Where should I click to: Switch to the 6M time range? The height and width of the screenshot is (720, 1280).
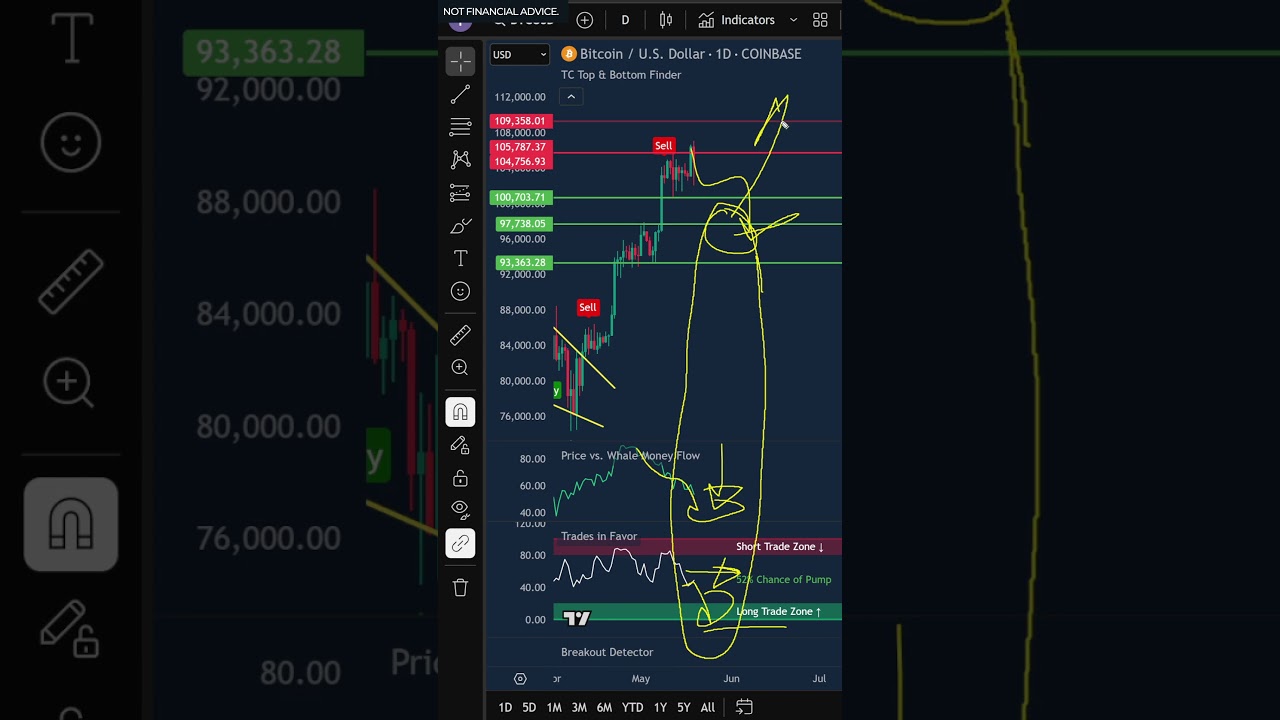coord(604,707)
